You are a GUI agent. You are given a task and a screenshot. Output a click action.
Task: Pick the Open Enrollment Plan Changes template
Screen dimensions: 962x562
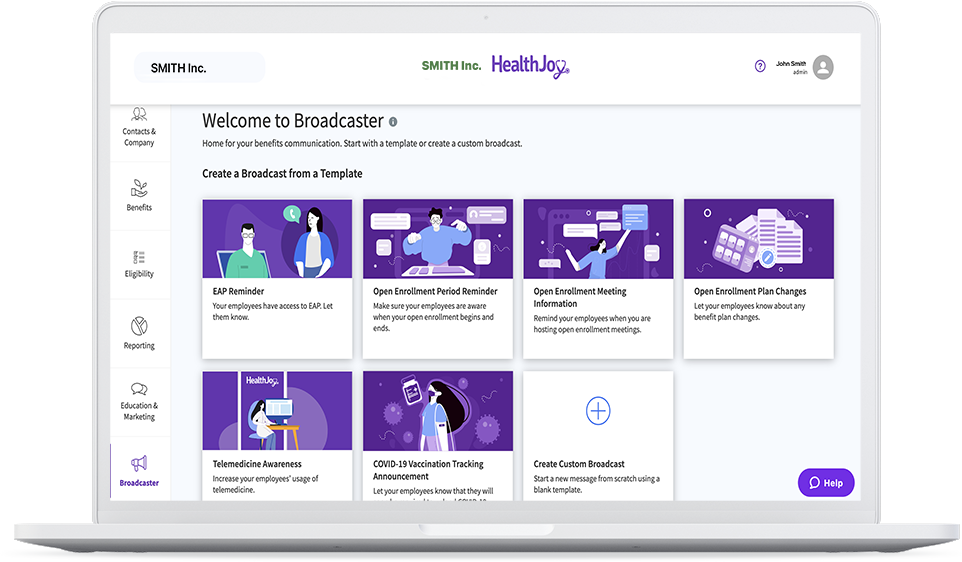click(758, 279)
